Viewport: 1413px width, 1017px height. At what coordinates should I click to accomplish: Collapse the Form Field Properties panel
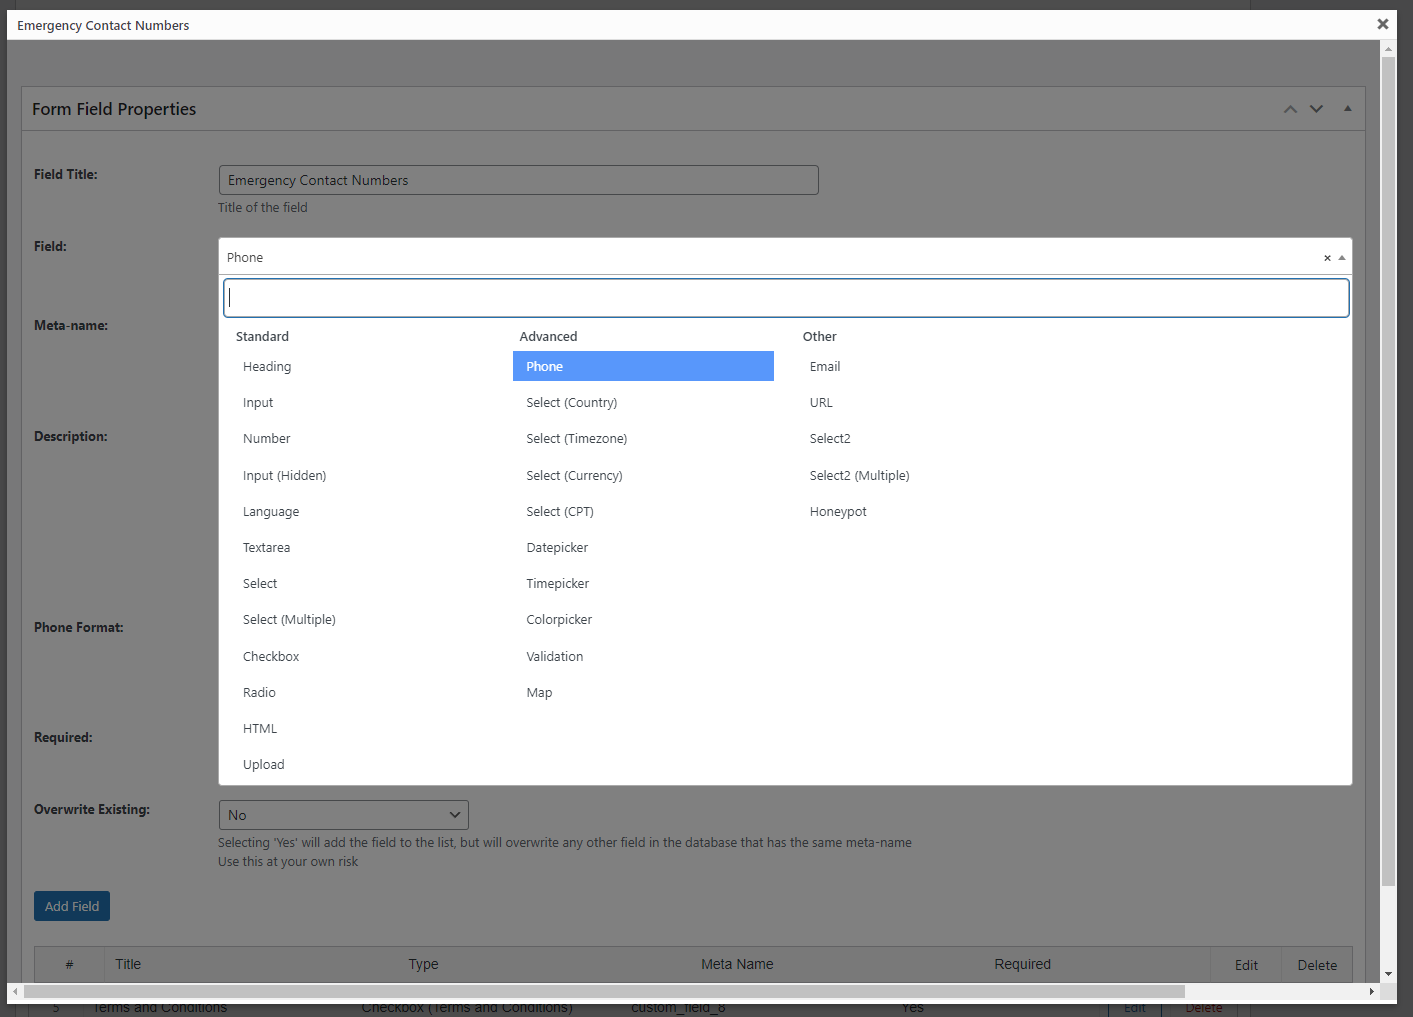tap(1347, 109)
